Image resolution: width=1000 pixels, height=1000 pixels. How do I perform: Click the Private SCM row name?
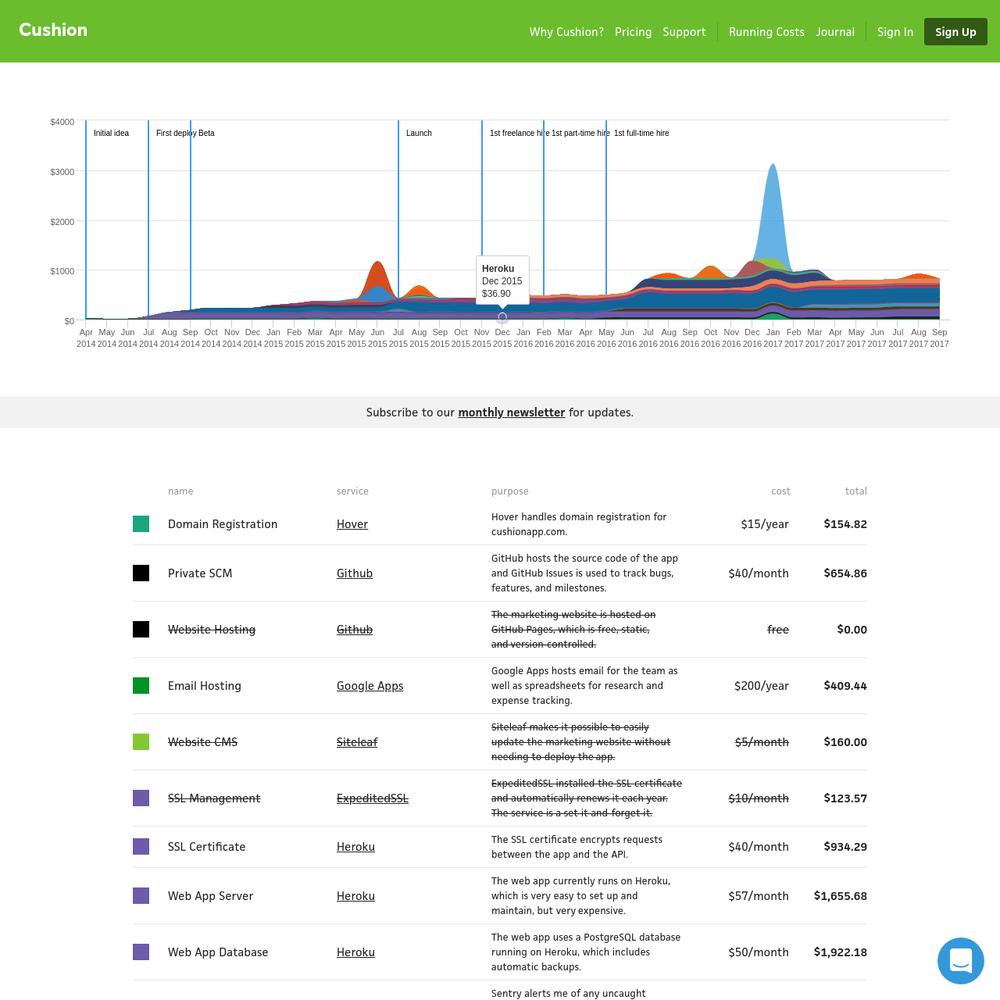(x=200, y=573)
